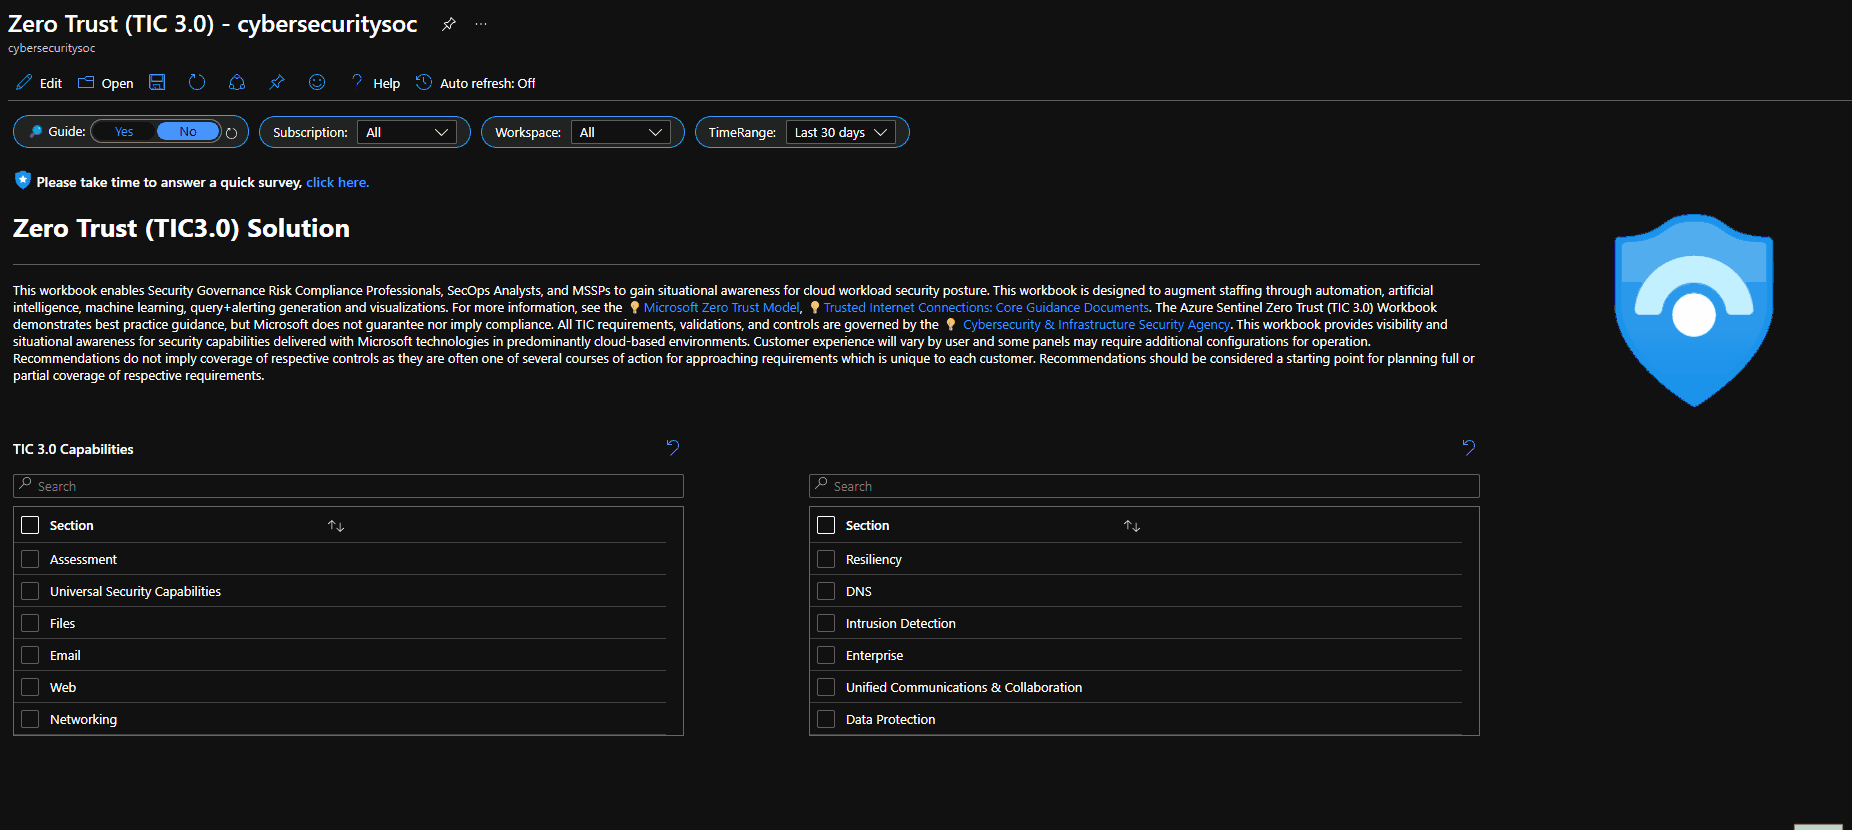Viewport: 1852px width, 830px height.
Task: Open the survey via the 'click here' link
Action: pyautogui.click(x=338, y=182)
